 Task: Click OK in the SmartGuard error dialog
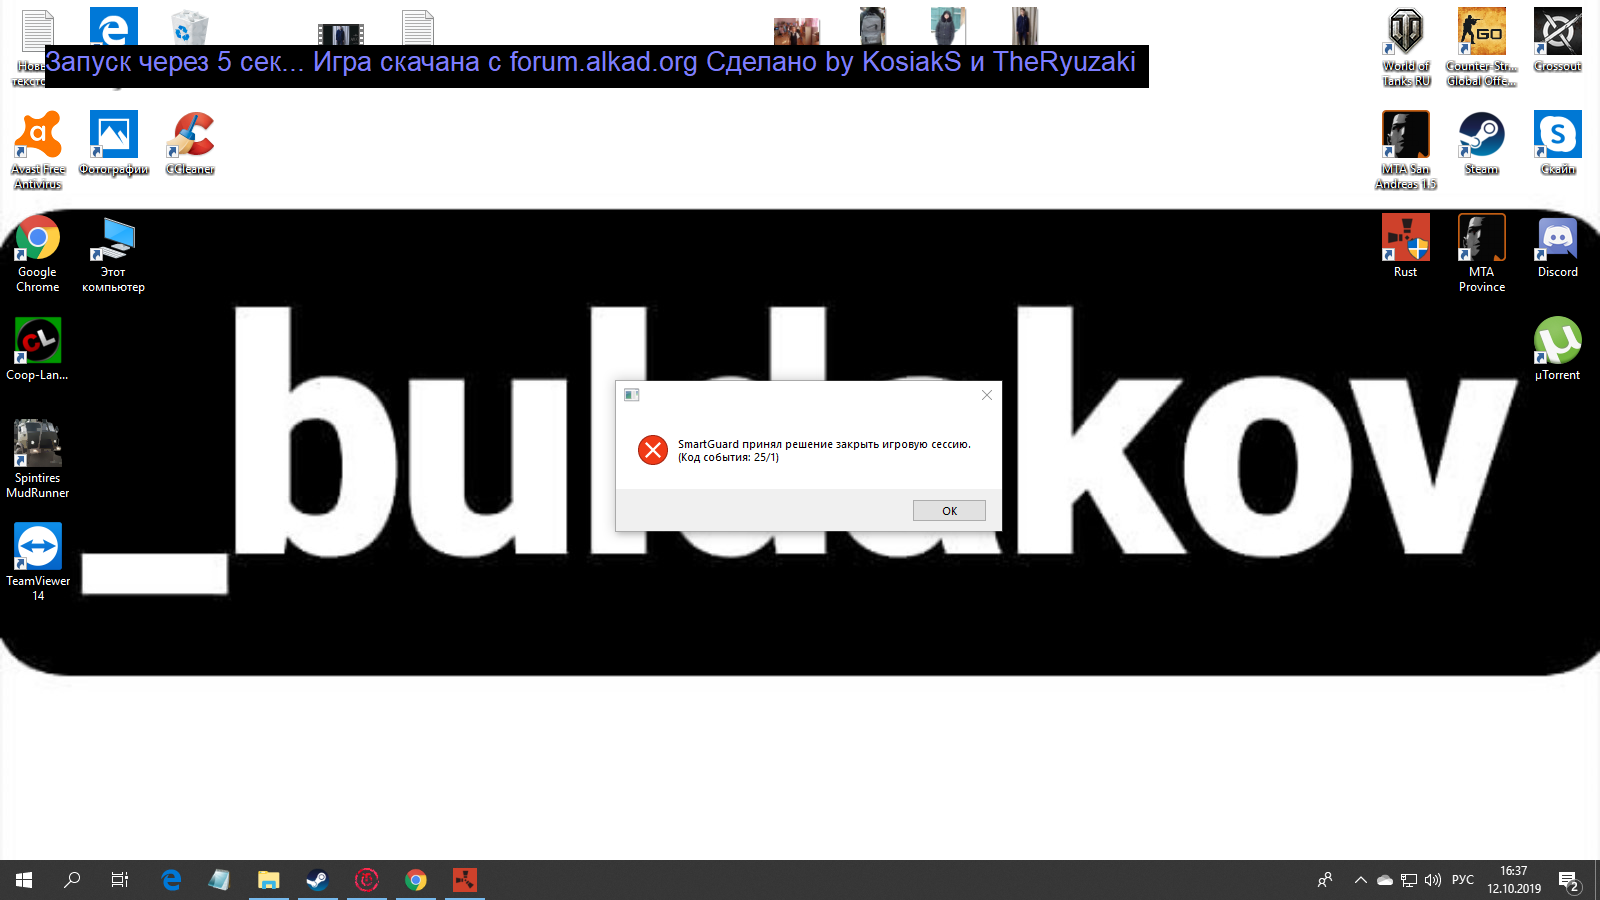click(x=949, y=511)
